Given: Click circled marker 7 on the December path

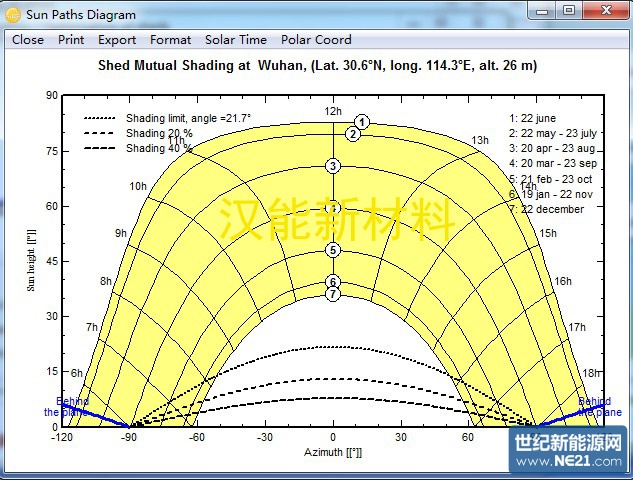Looking at the screenshot, I should click(333, 294).
